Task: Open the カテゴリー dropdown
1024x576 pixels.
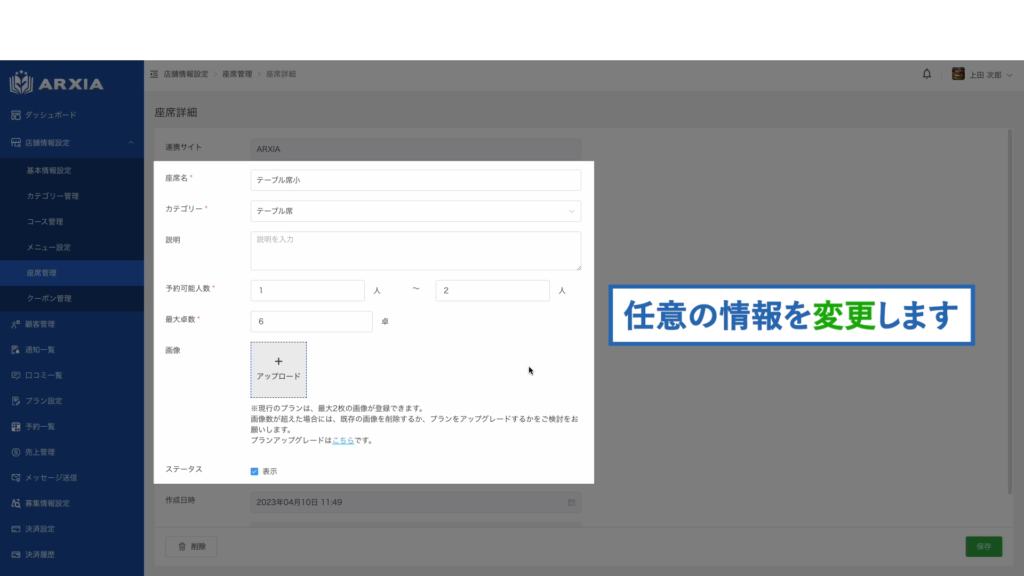Action: [415, 211]
